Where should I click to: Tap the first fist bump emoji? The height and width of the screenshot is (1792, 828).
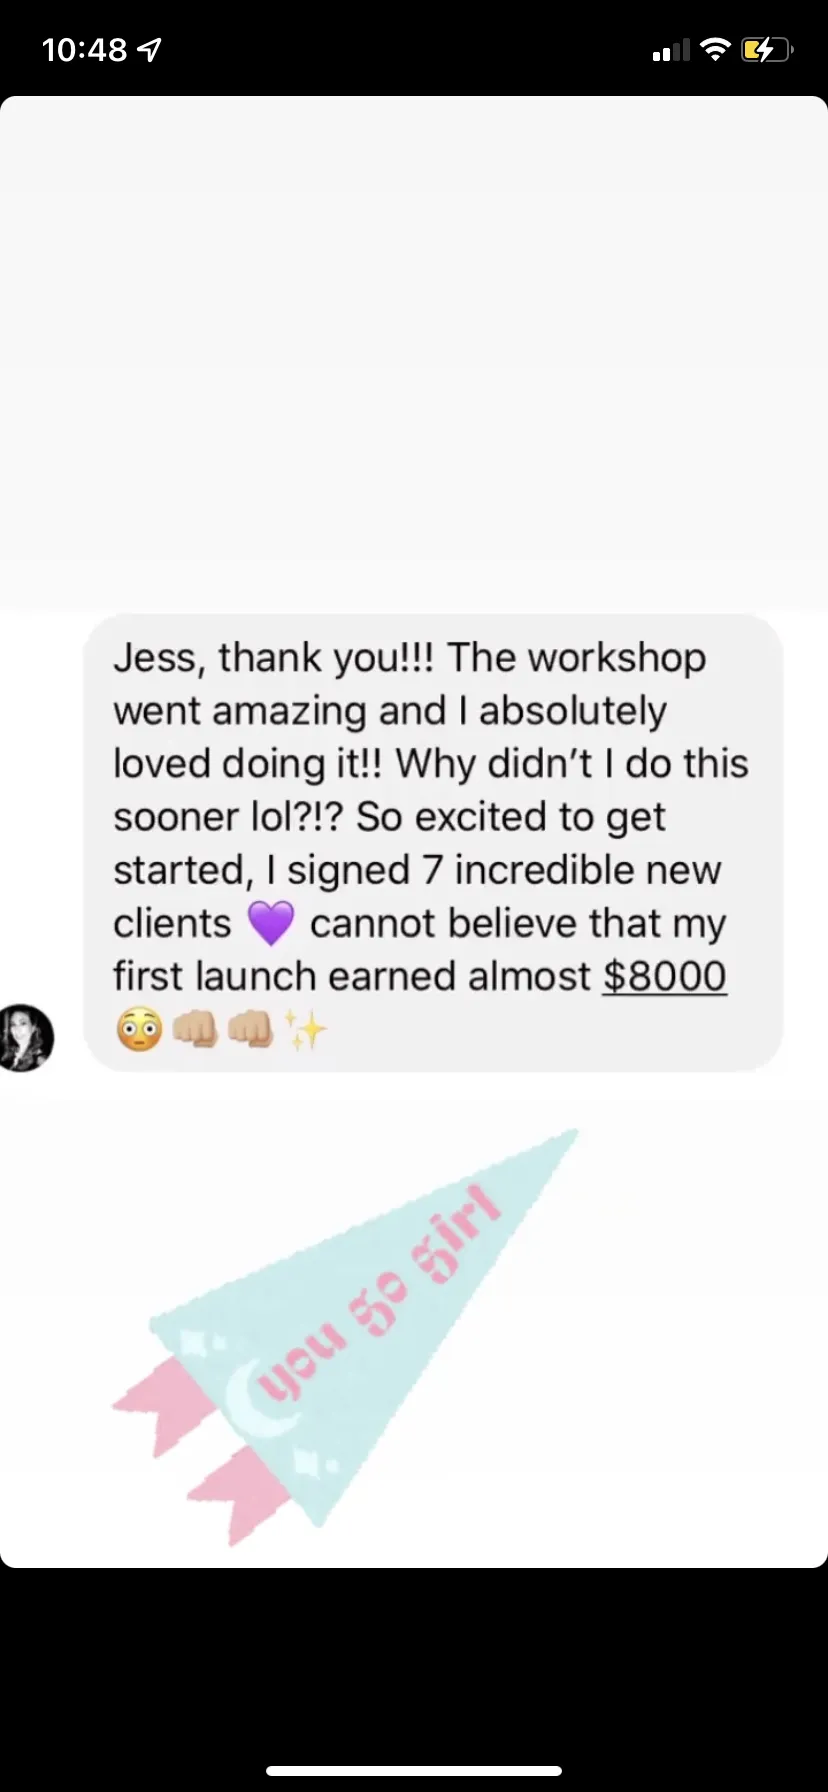click(195, 1030)
